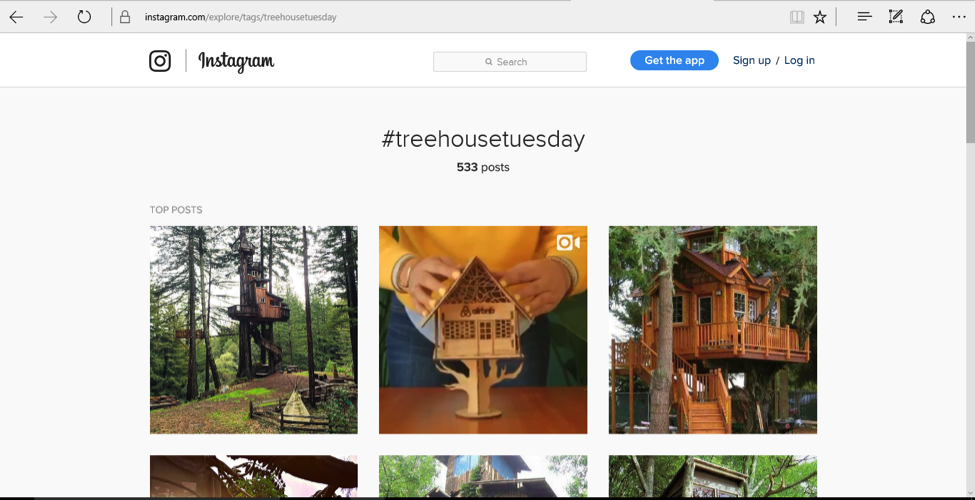Image resolution: width=975 pixels, height=500 pixels.
Task: Reload the page with refresh icon
Action: pos(84,17)
